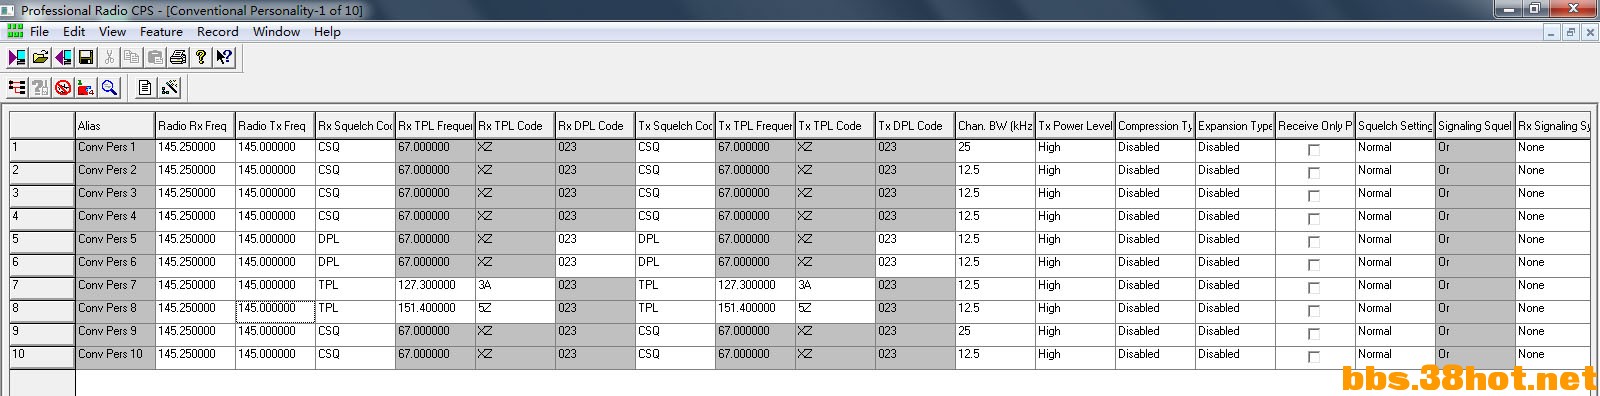Screen dimensions: 1600x396
Task: Select Tx Squelch Code TPL cell in row 8
Action: 675,312
